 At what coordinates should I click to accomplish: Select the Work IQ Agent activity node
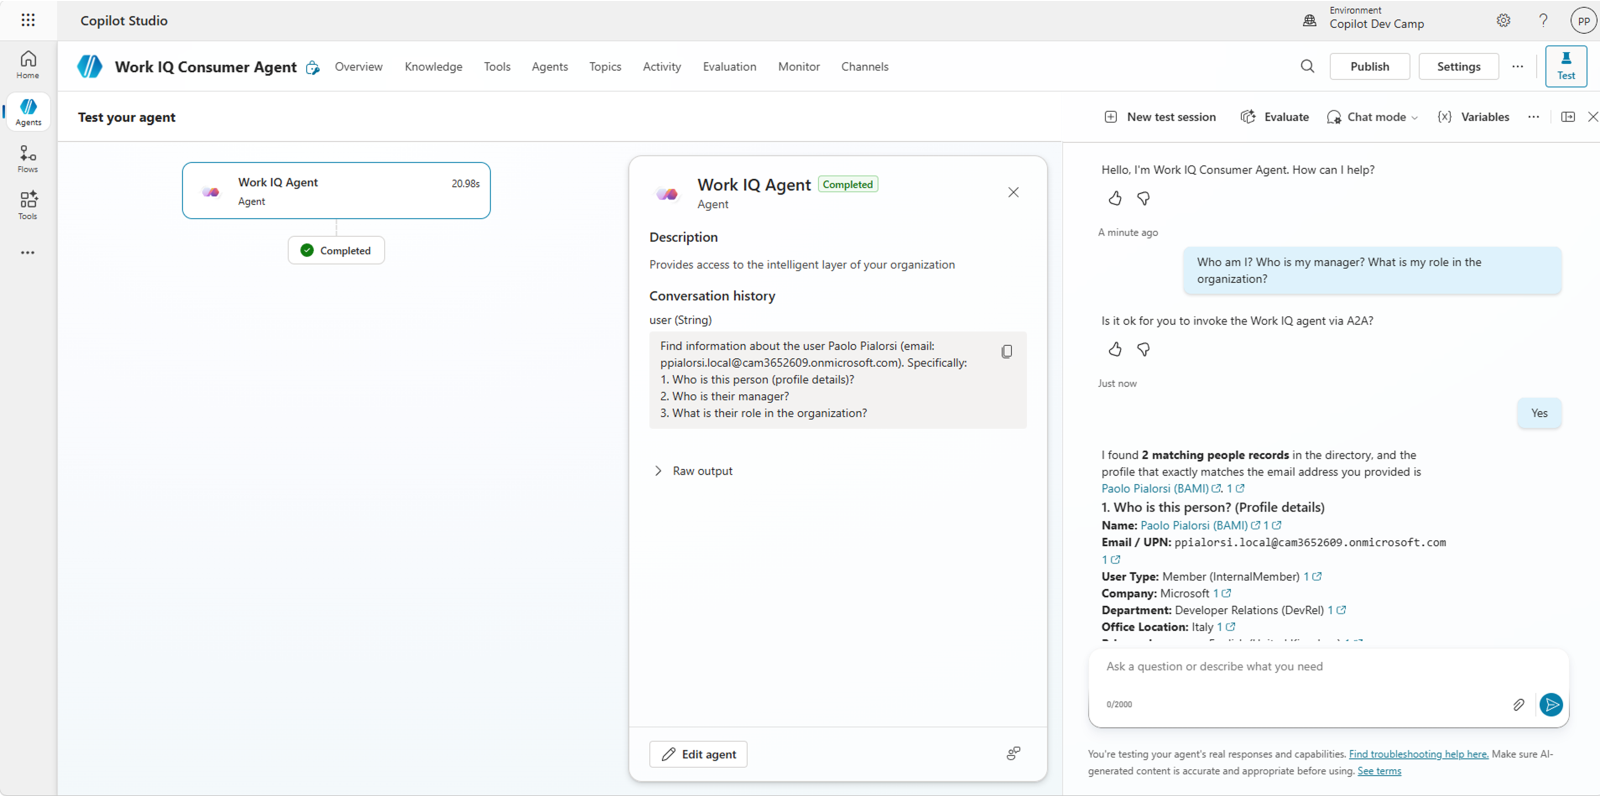(336, 191)
